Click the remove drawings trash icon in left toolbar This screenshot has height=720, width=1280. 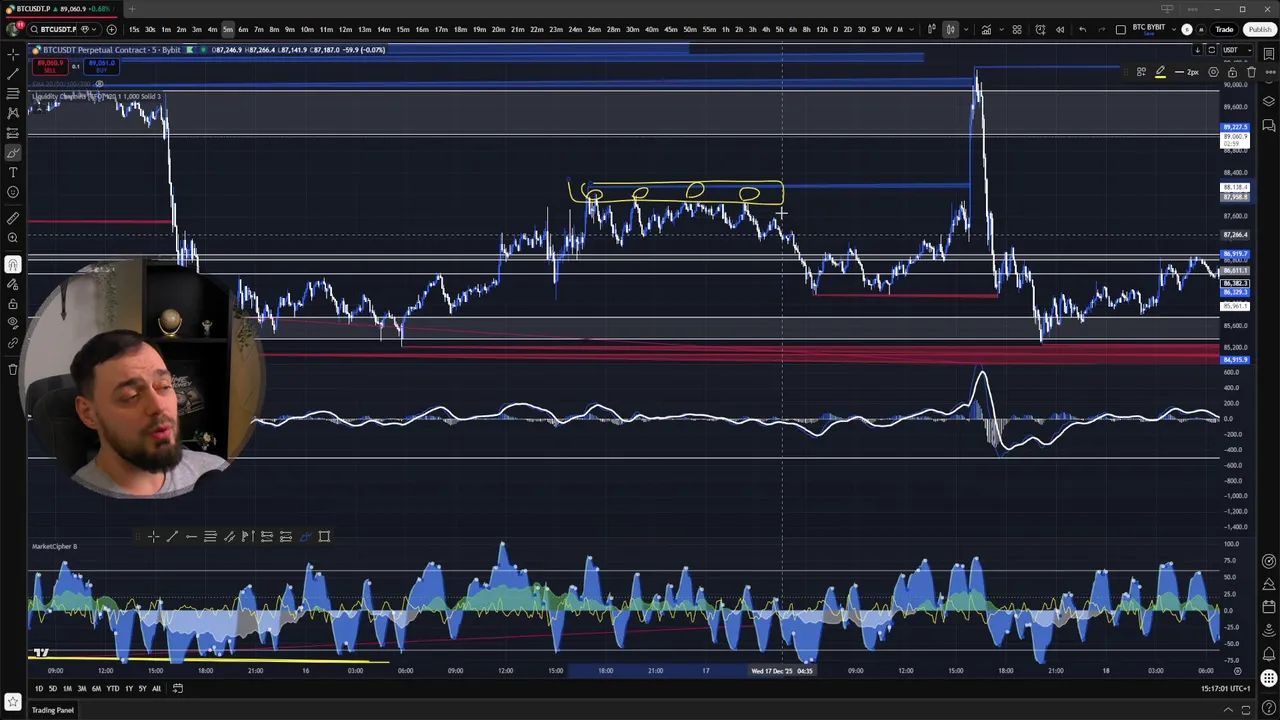[x=13, y=369]
